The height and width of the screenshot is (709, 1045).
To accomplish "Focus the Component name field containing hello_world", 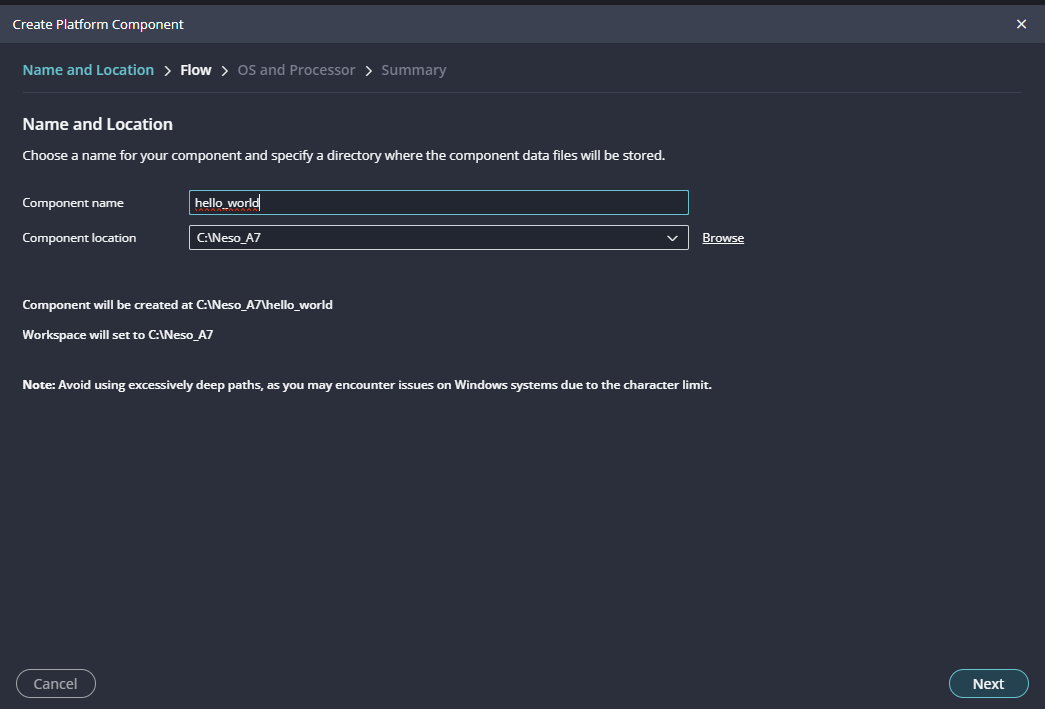I will pos(438,203).
